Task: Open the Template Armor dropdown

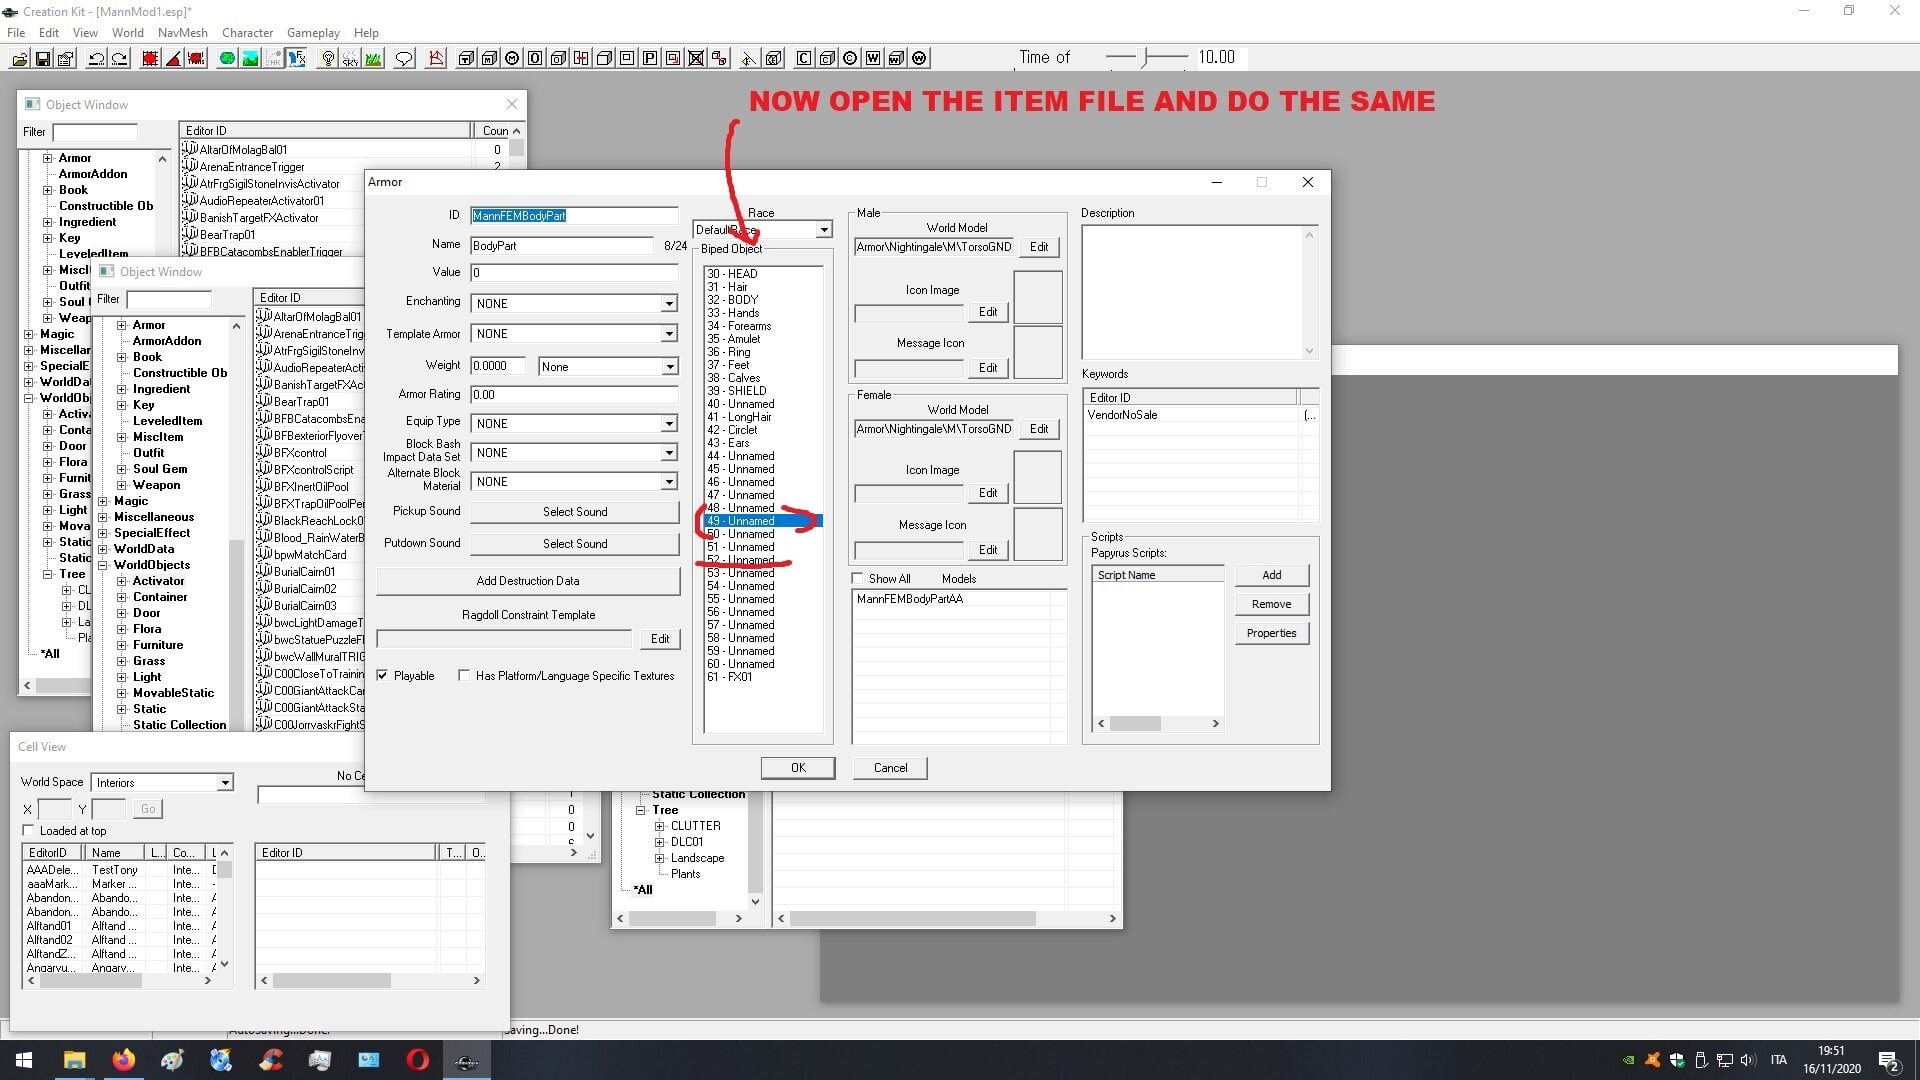Action: [x=669, y=334]
